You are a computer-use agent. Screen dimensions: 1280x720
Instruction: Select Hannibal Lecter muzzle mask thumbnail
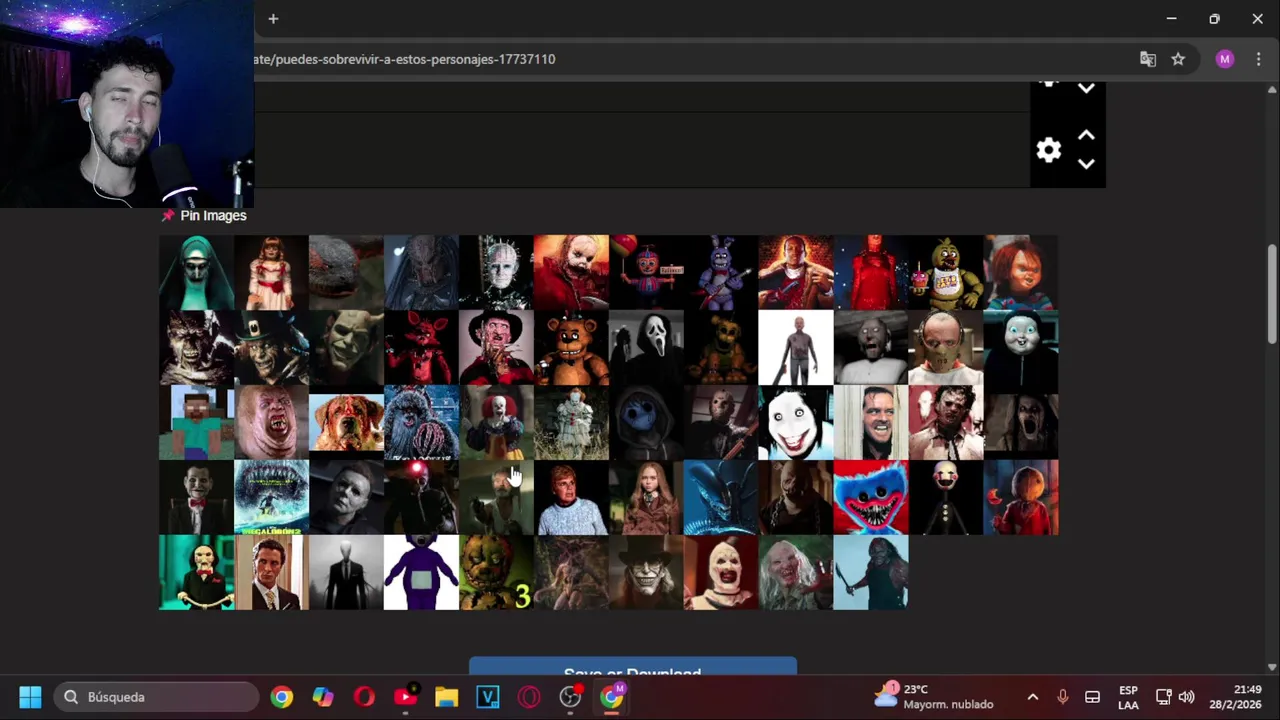946,347
